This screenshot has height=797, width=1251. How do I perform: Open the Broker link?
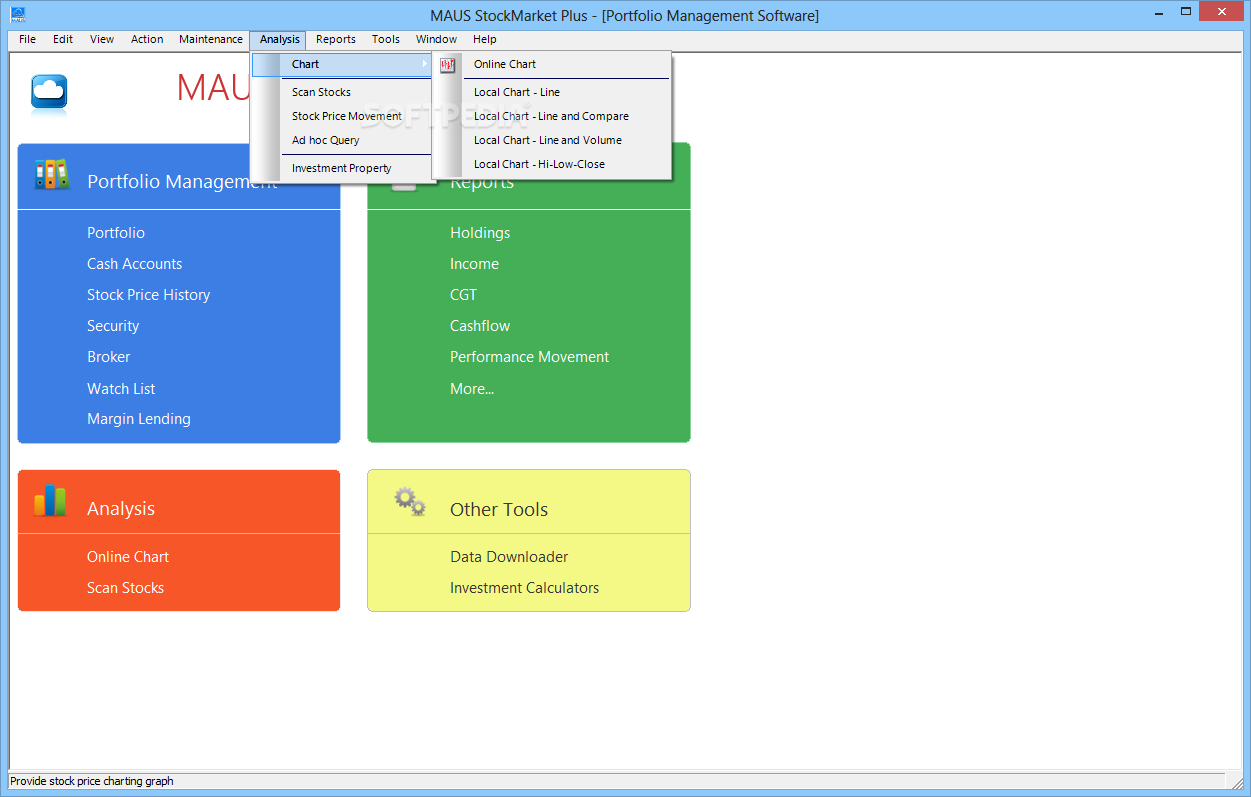[109, 357]
